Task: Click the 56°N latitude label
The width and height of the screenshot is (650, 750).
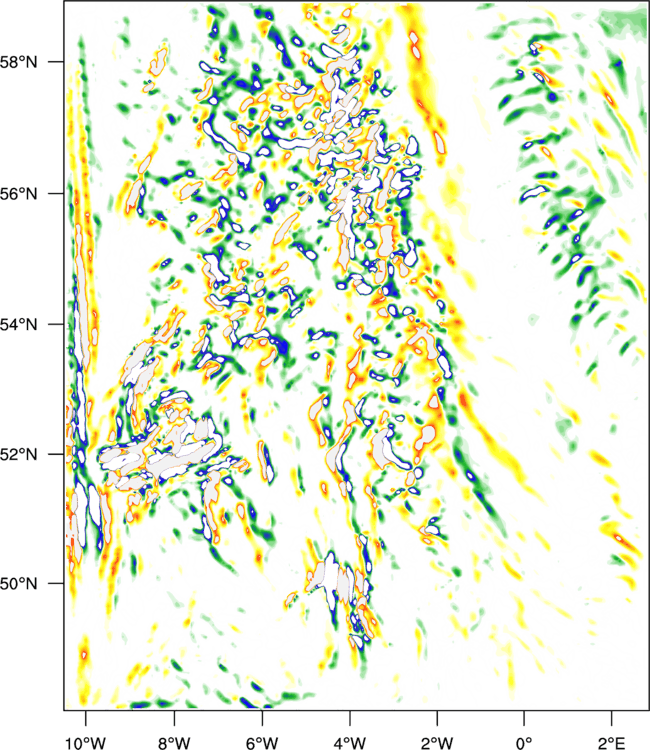Action: [19, 194]
